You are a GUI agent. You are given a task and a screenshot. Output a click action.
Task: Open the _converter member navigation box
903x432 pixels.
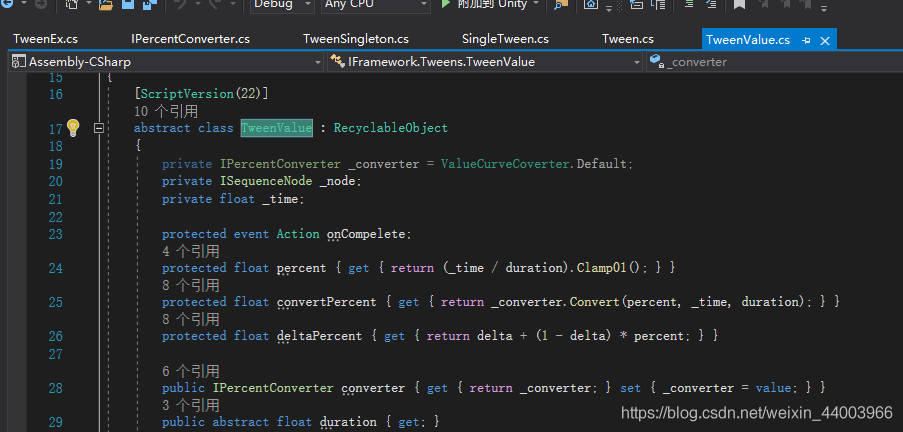775,62
